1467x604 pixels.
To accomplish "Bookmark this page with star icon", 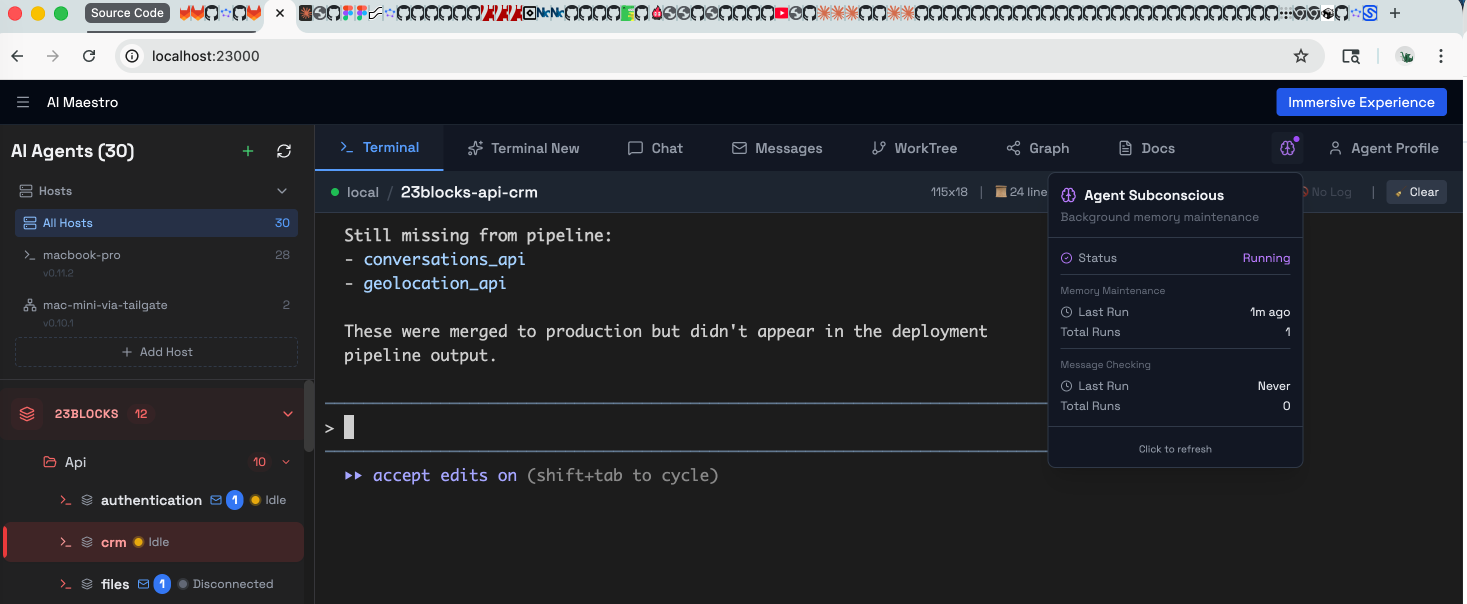I will point(1301,56).
